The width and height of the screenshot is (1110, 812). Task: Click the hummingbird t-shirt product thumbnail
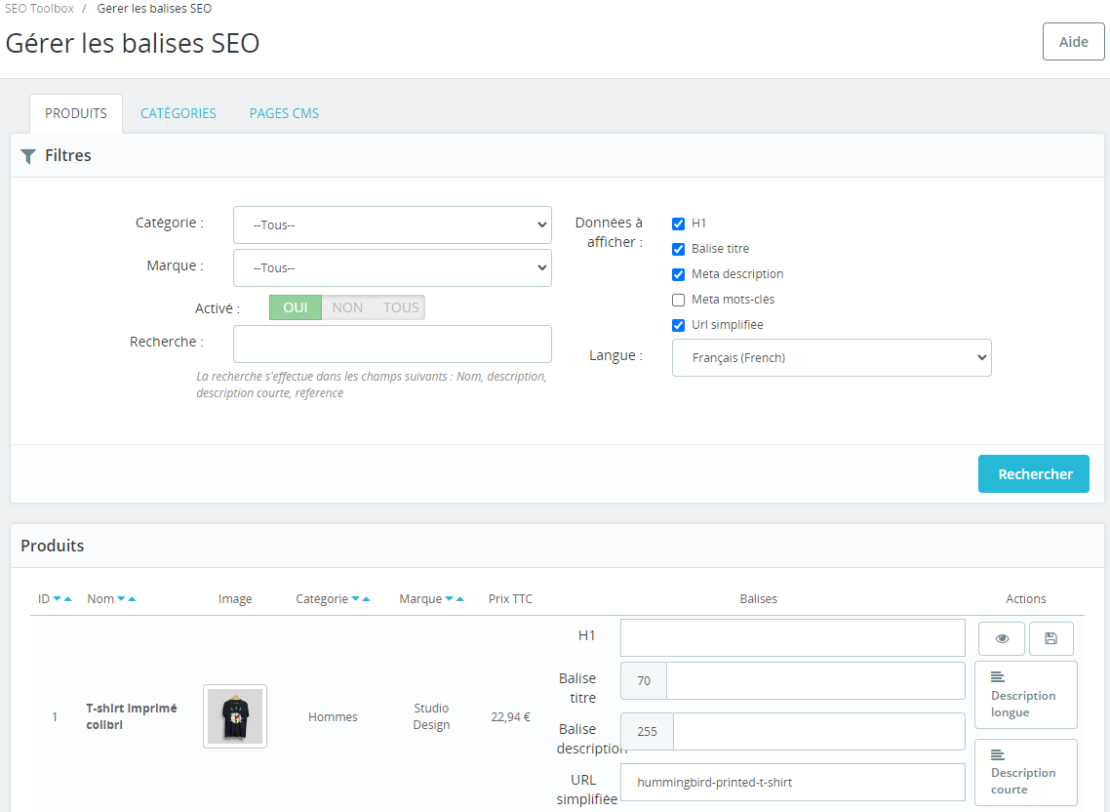(x=234, y=716)
